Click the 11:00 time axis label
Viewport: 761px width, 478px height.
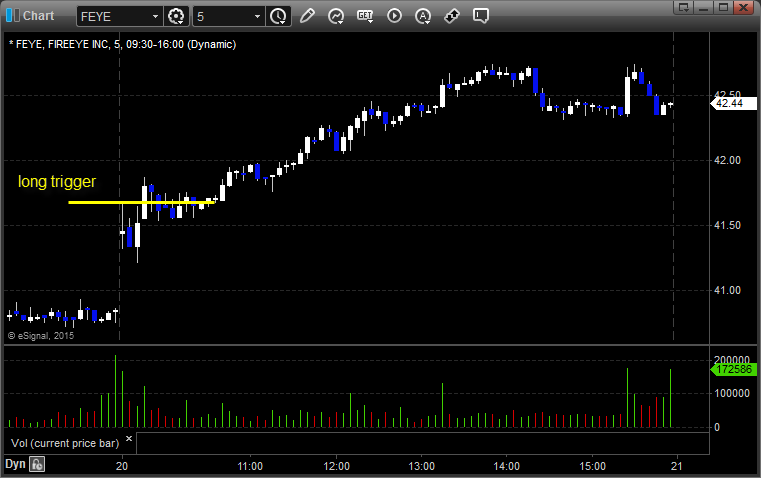click(250, 466)
